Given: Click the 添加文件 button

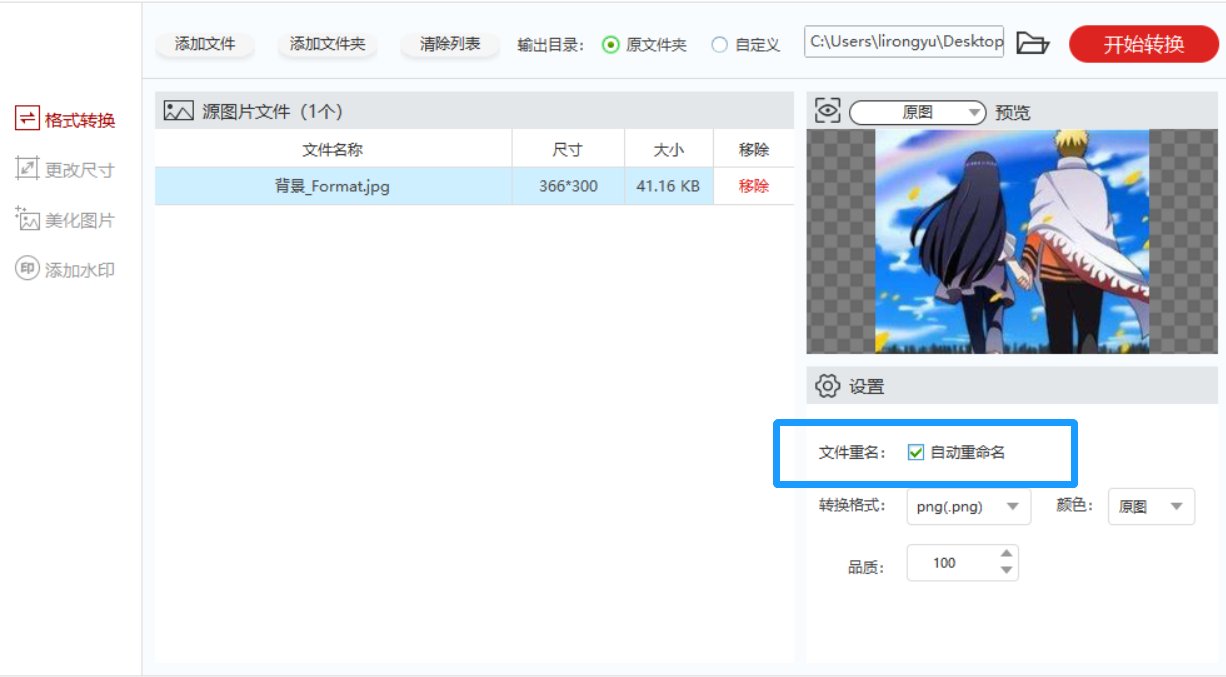Looking at the screenshot, I should (204, 43).
